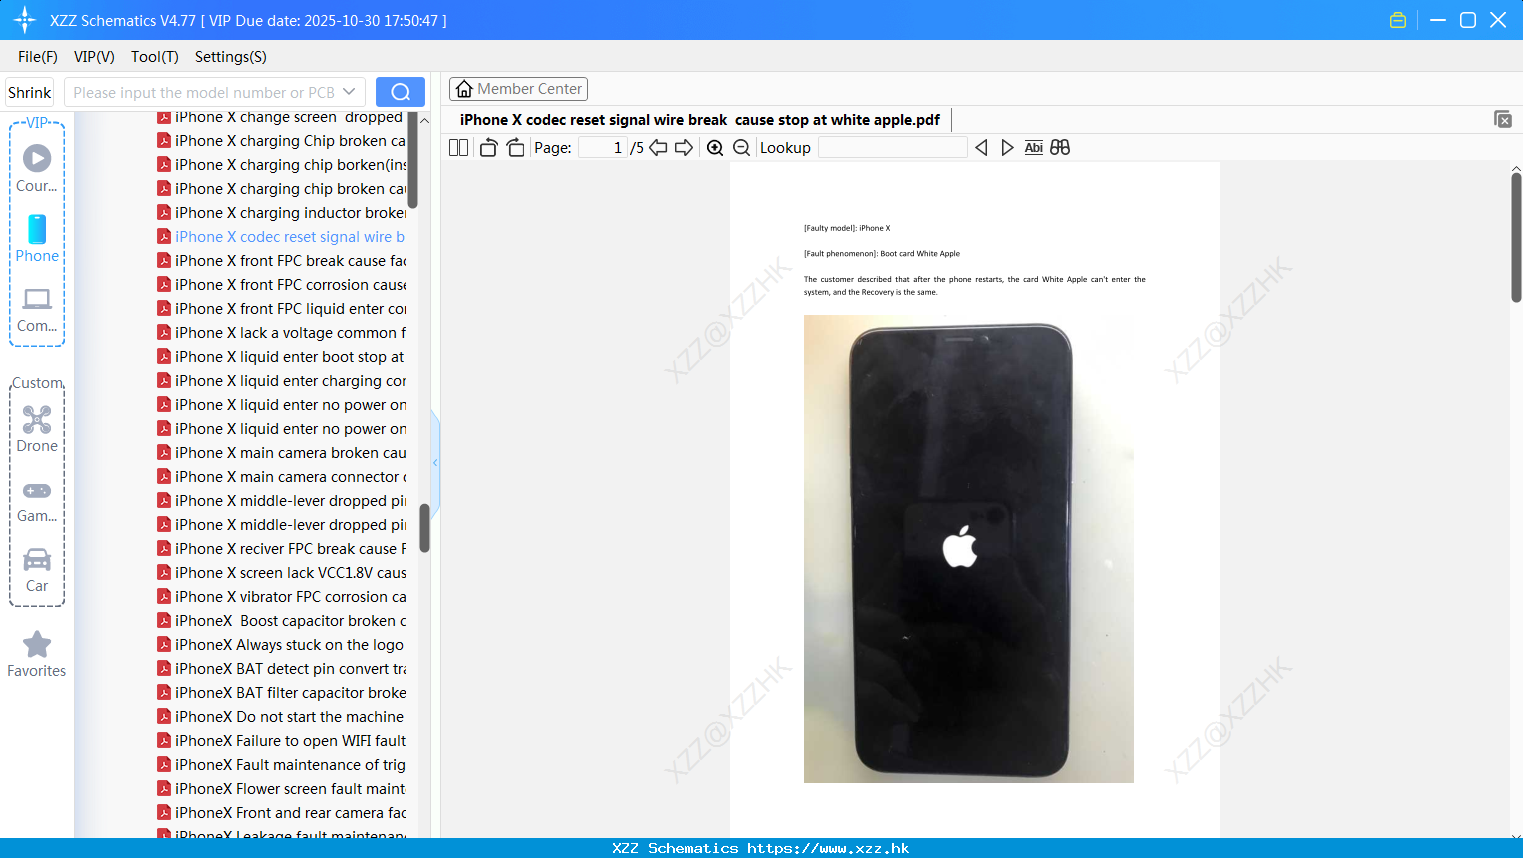Open the VIP(V) menu
The image size is (1523, 858).
pyautogui.click(x=94, y=57)
